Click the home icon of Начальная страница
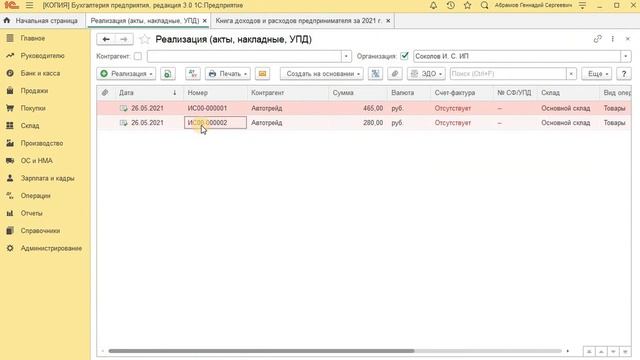 [x=7, y=20]
